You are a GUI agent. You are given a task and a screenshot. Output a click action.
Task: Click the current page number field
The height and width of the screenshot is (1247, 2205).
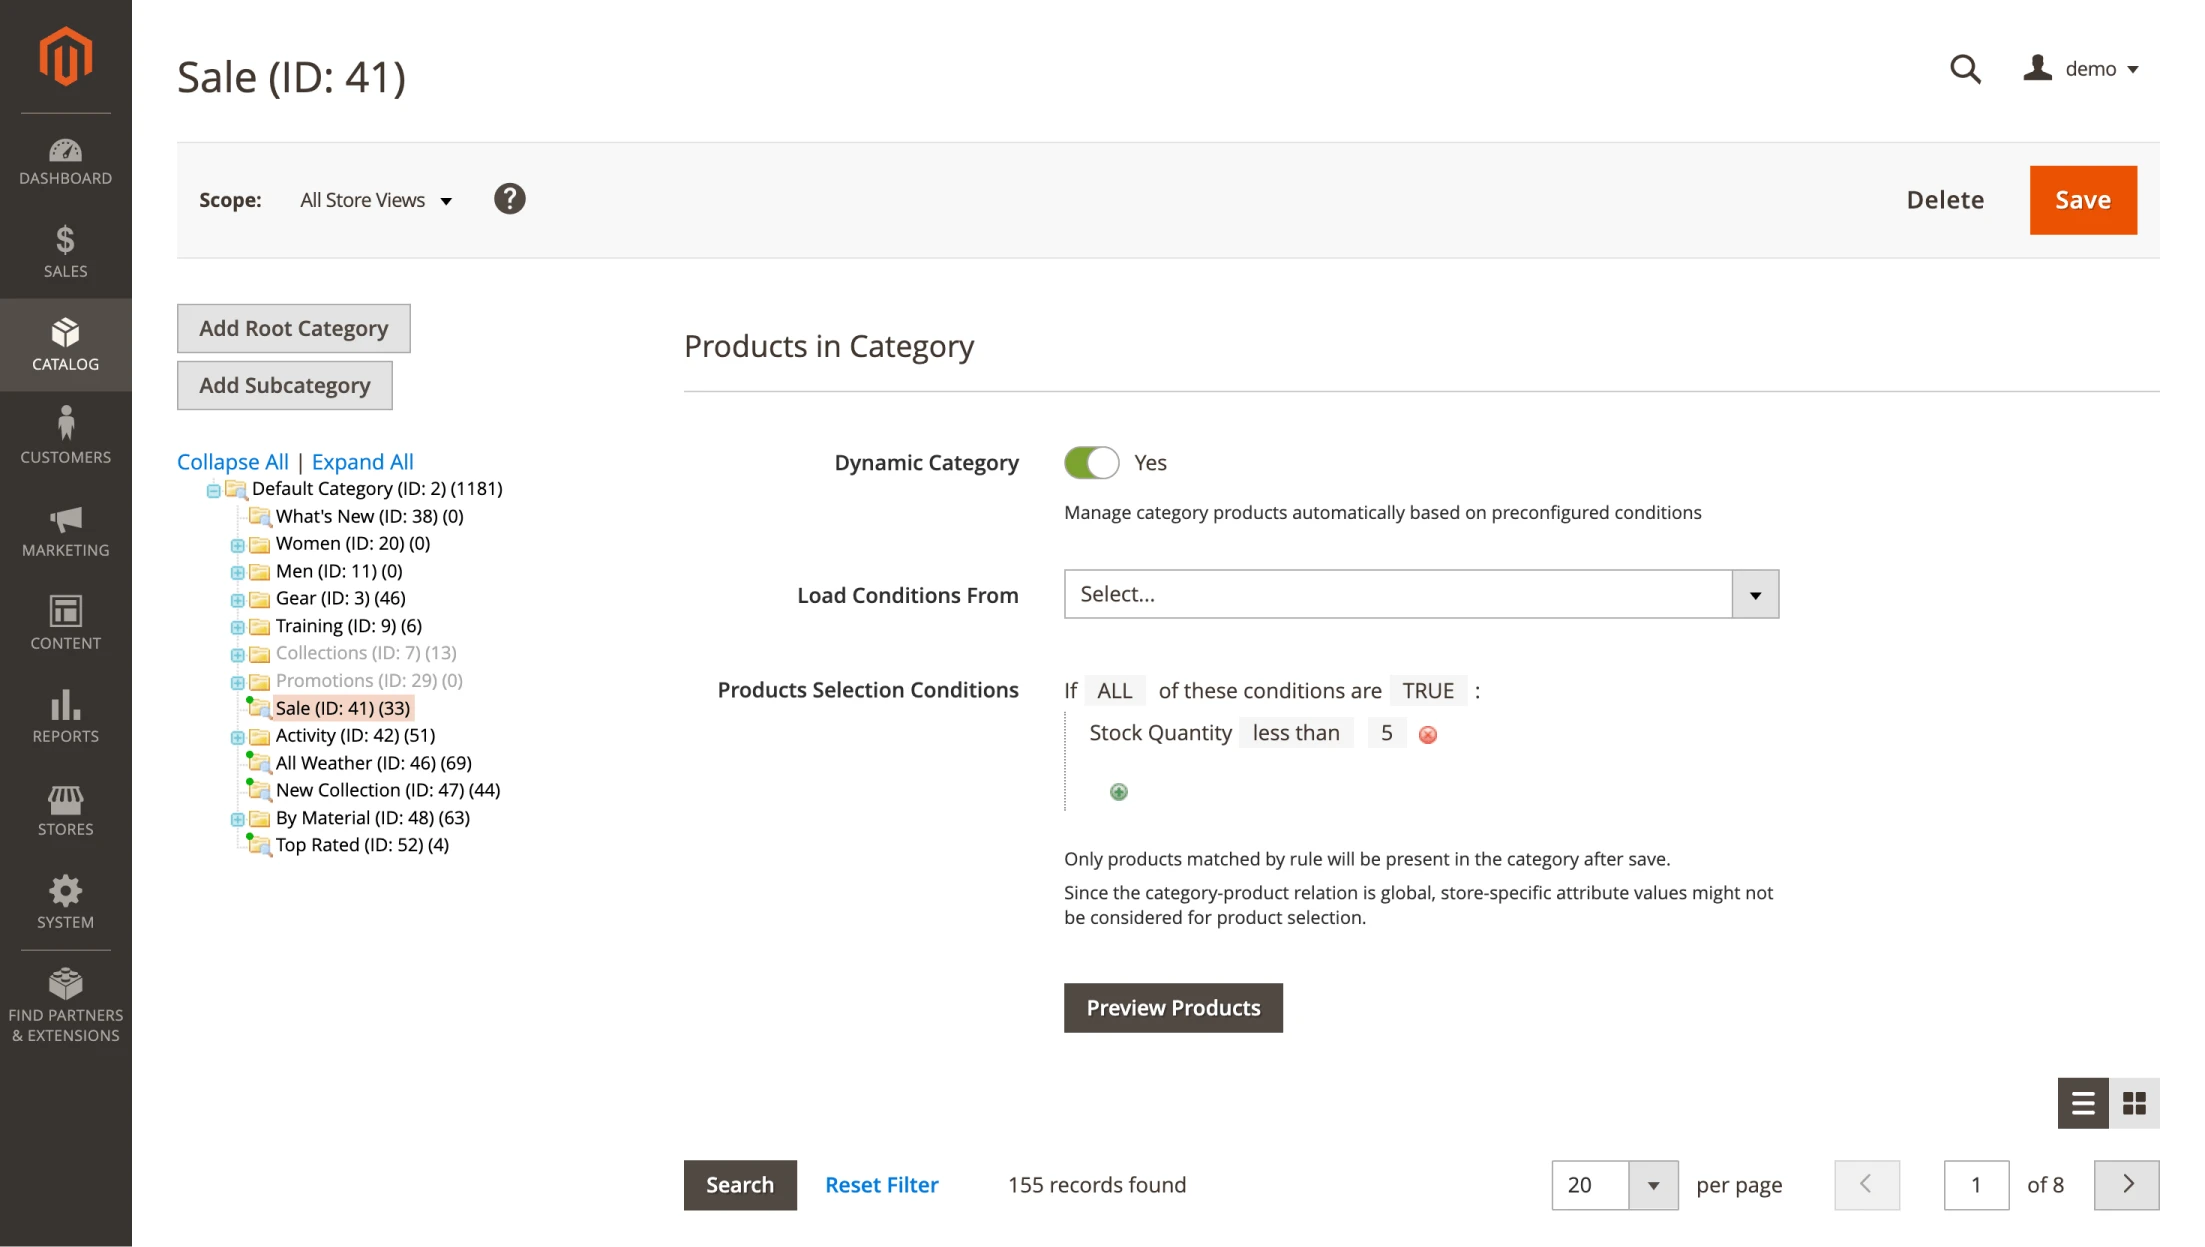[1975, 1185]
